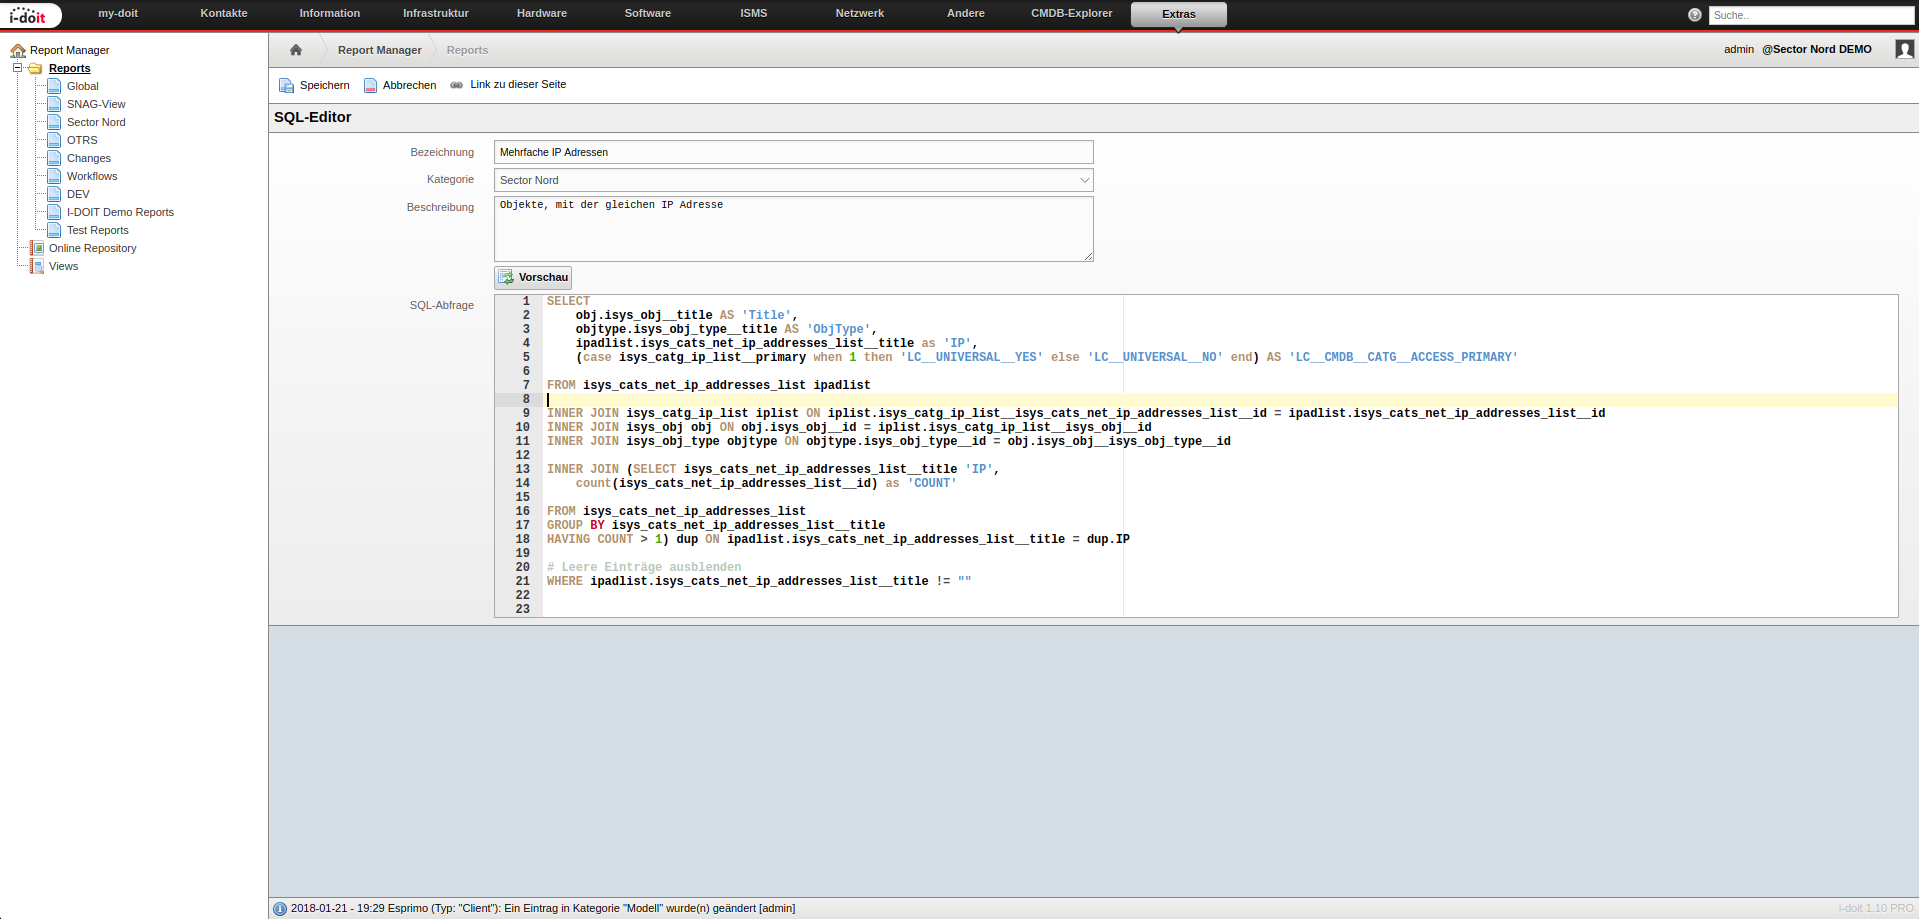The height and width of the screenshot is (919, 1919).
Task: Click the Sector Nord page icon
Action: (x=54, y=122)
